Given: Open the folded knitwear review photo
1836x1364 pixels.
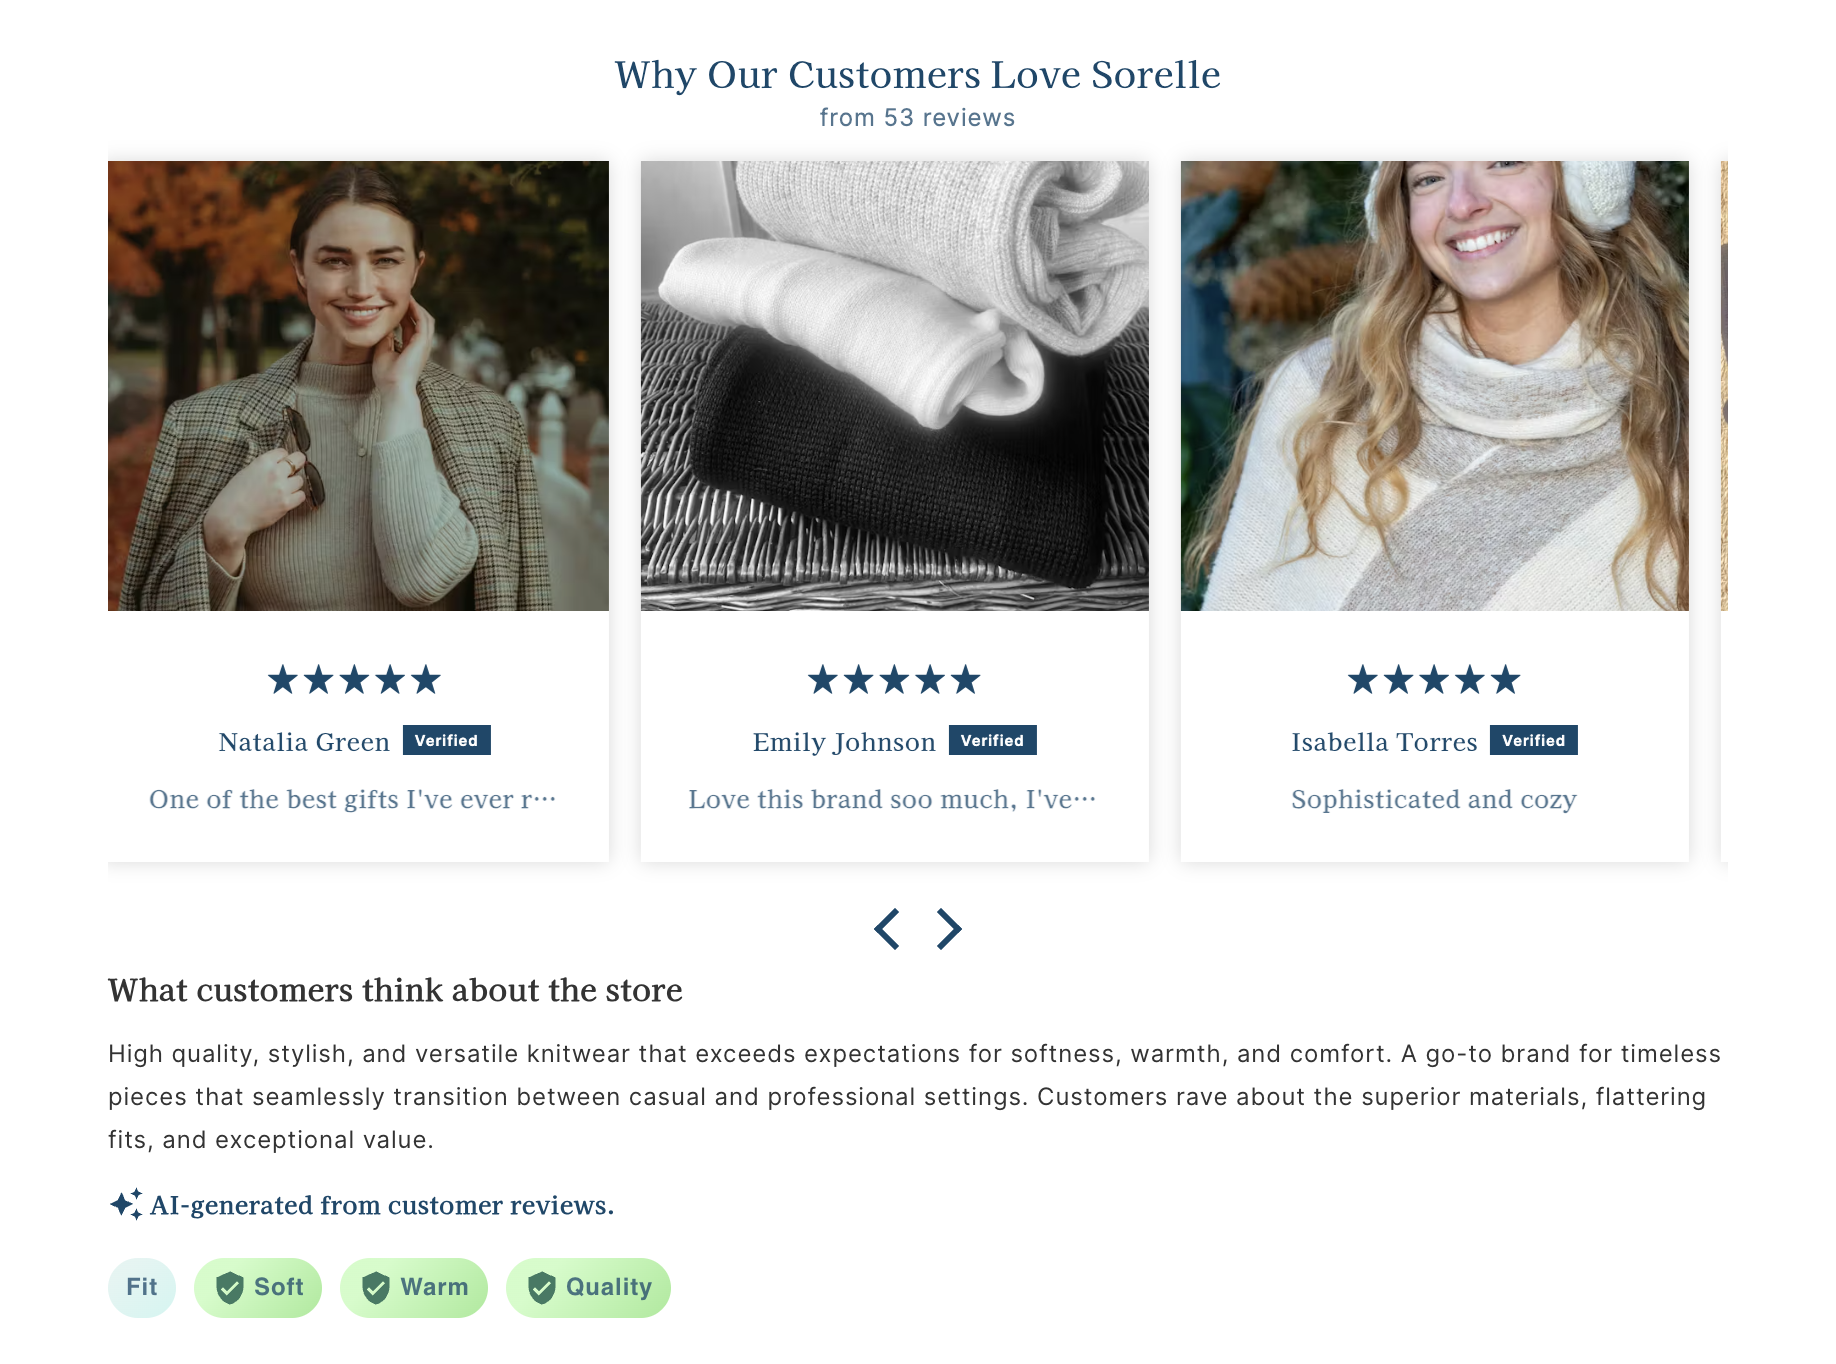Looking at the screenshot, I should [x=894, y=386].
